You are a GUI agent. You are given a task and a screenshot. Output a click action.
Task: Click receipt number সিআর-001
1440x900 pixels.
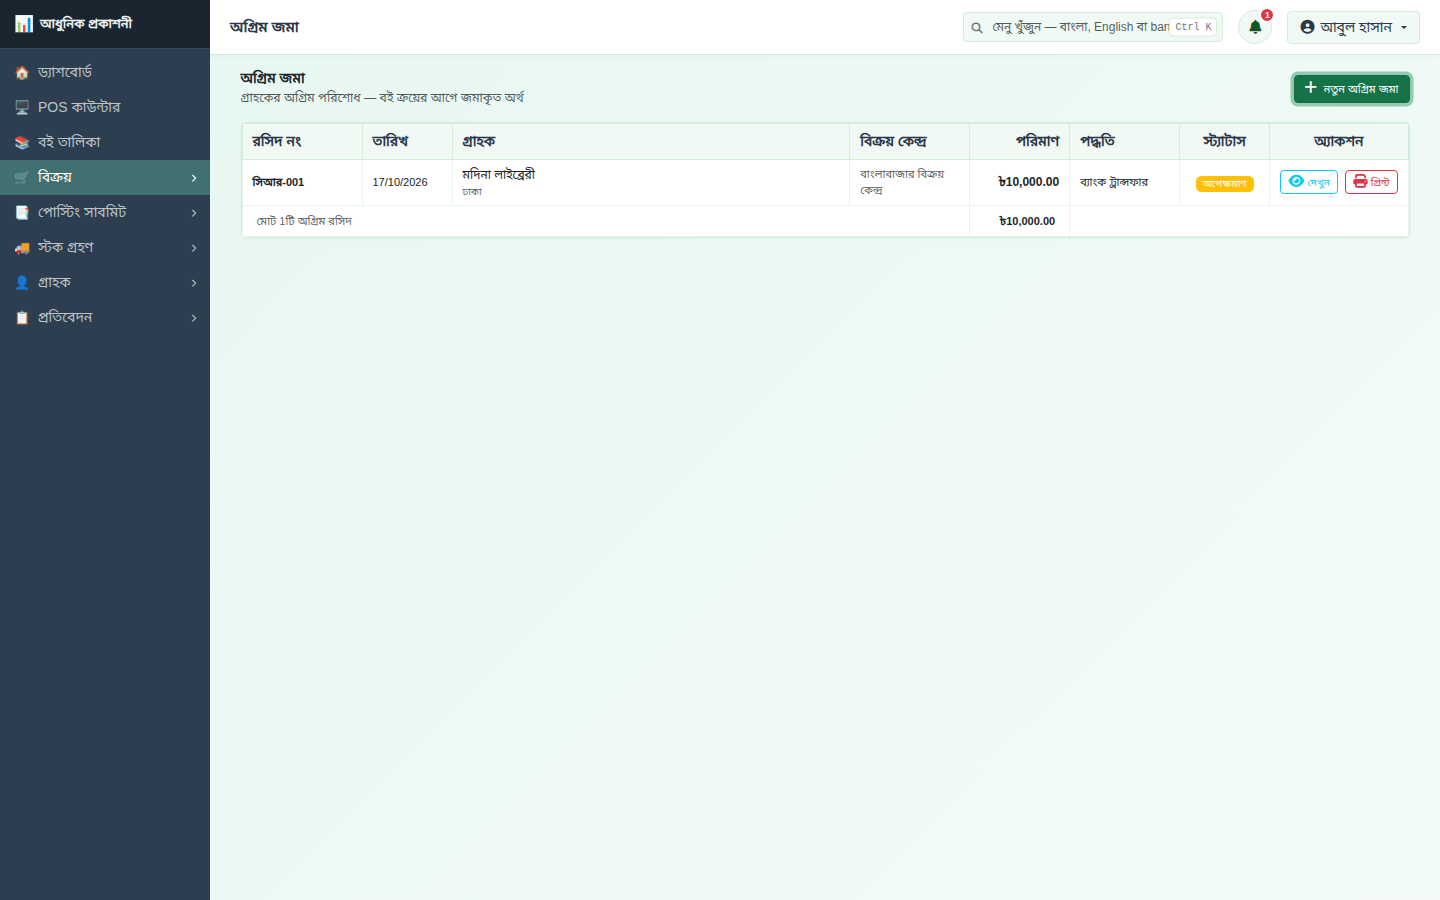pyautogui.click(x=278, y=182)
